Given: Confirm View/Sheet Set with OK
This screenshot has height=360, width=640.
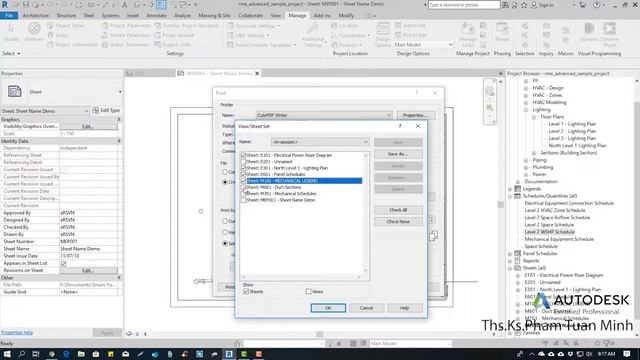Looking at the screenshot, I should click(328, 308).
